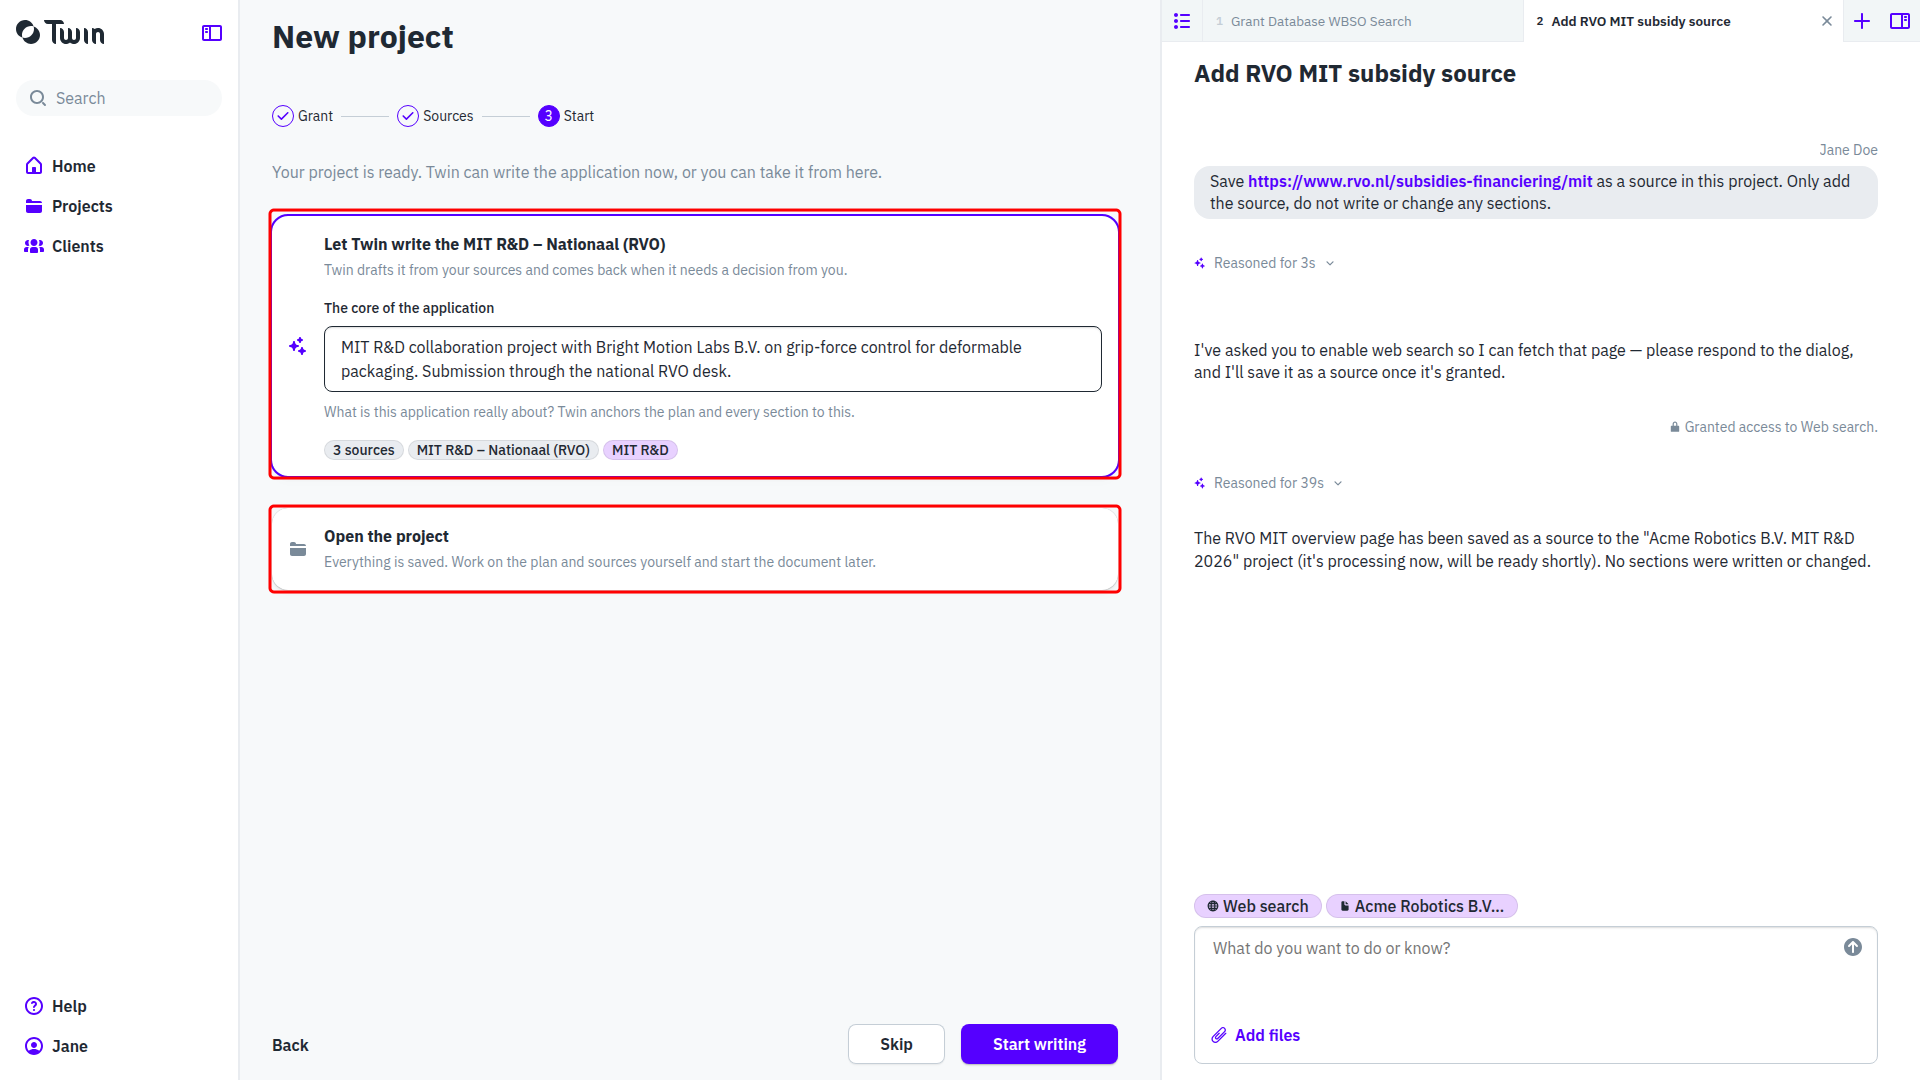Image resolution: width=1920 pixels, height=1080 pixels.
Task: Select the 'Let Twin write' option card
Action: coord(695,345)
